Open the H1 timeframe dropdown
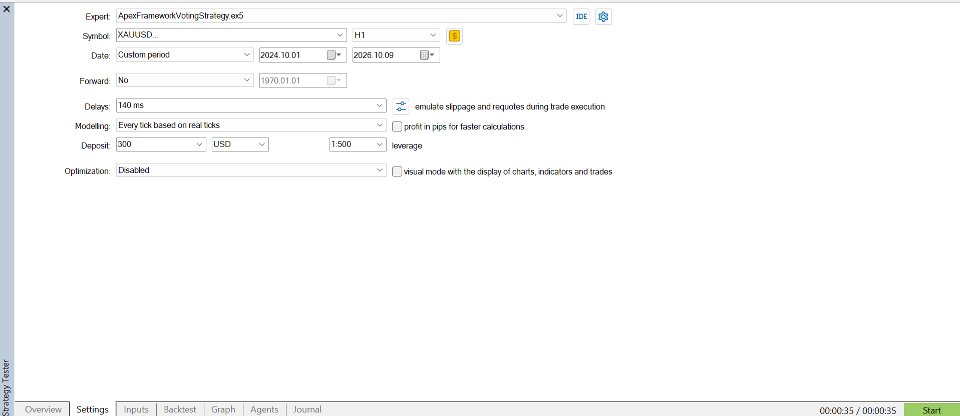 click(396, 36)
